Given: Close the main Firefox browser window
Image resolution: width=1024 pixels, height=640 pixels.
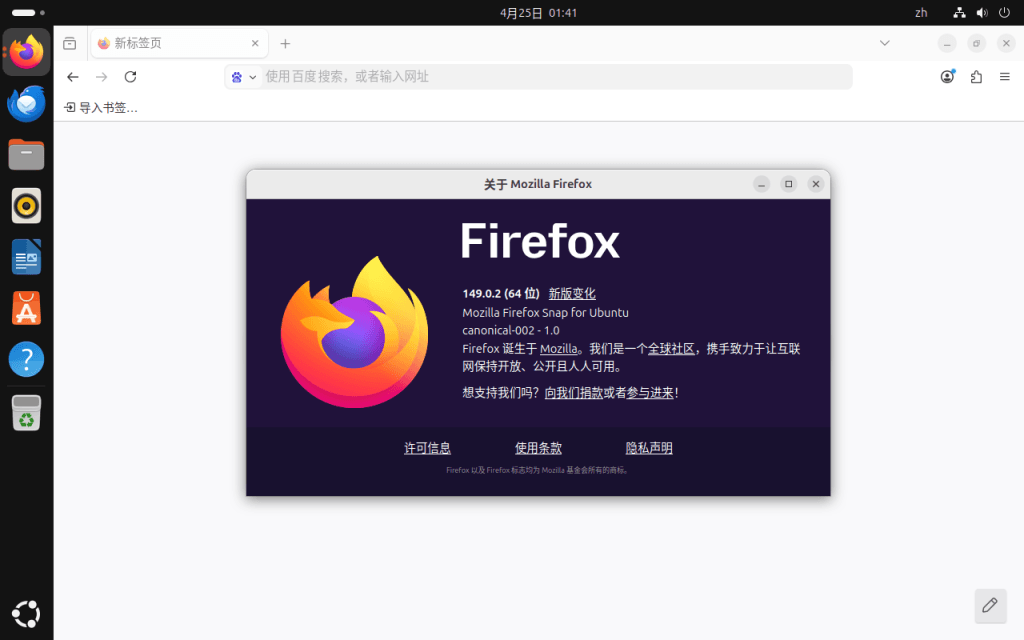Looking at the screenshot, I should click(1006, 44).
